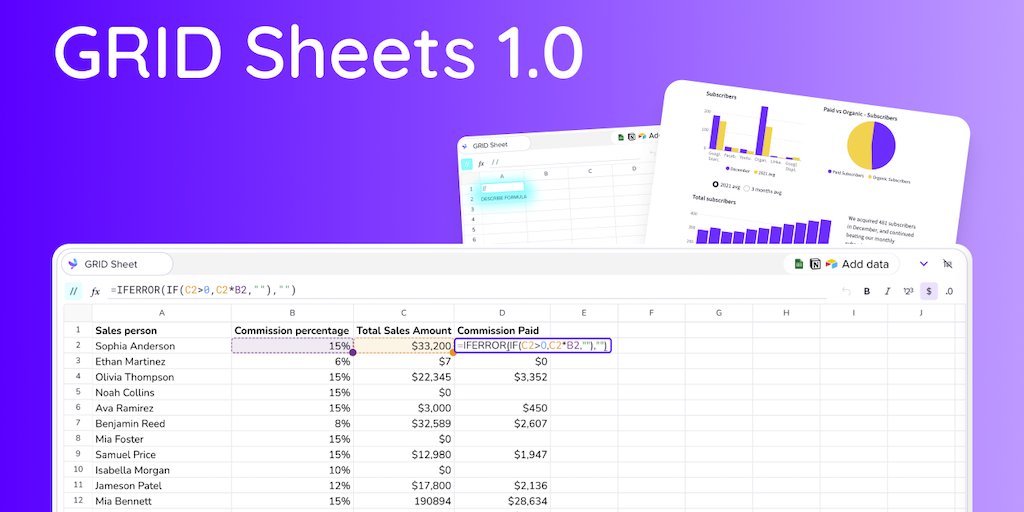Click the $33,200 total sales cell
The image size is (1024, 512).
(x=404, y=346)
